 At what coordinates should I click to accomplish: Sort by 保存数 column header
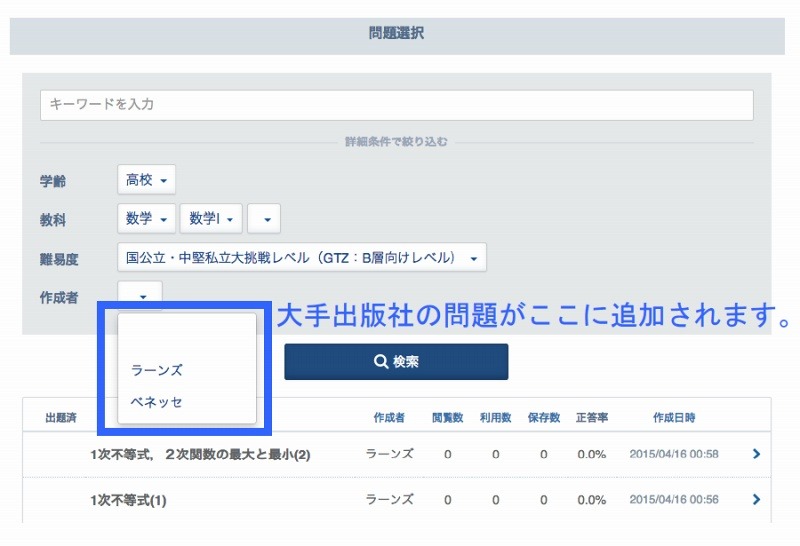click(x=544, y=418)
